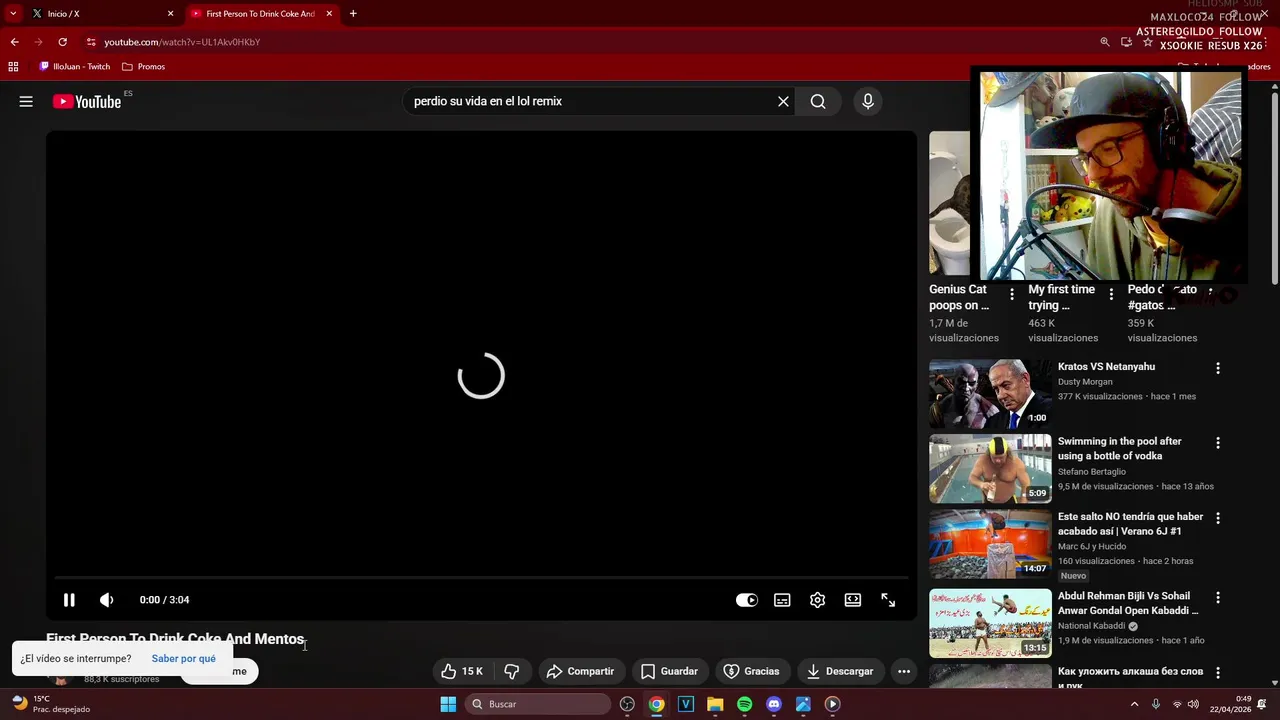Screen dimensions: 1280x720
Task: Open options for My first time trying short
Action: pos(1111,294)
